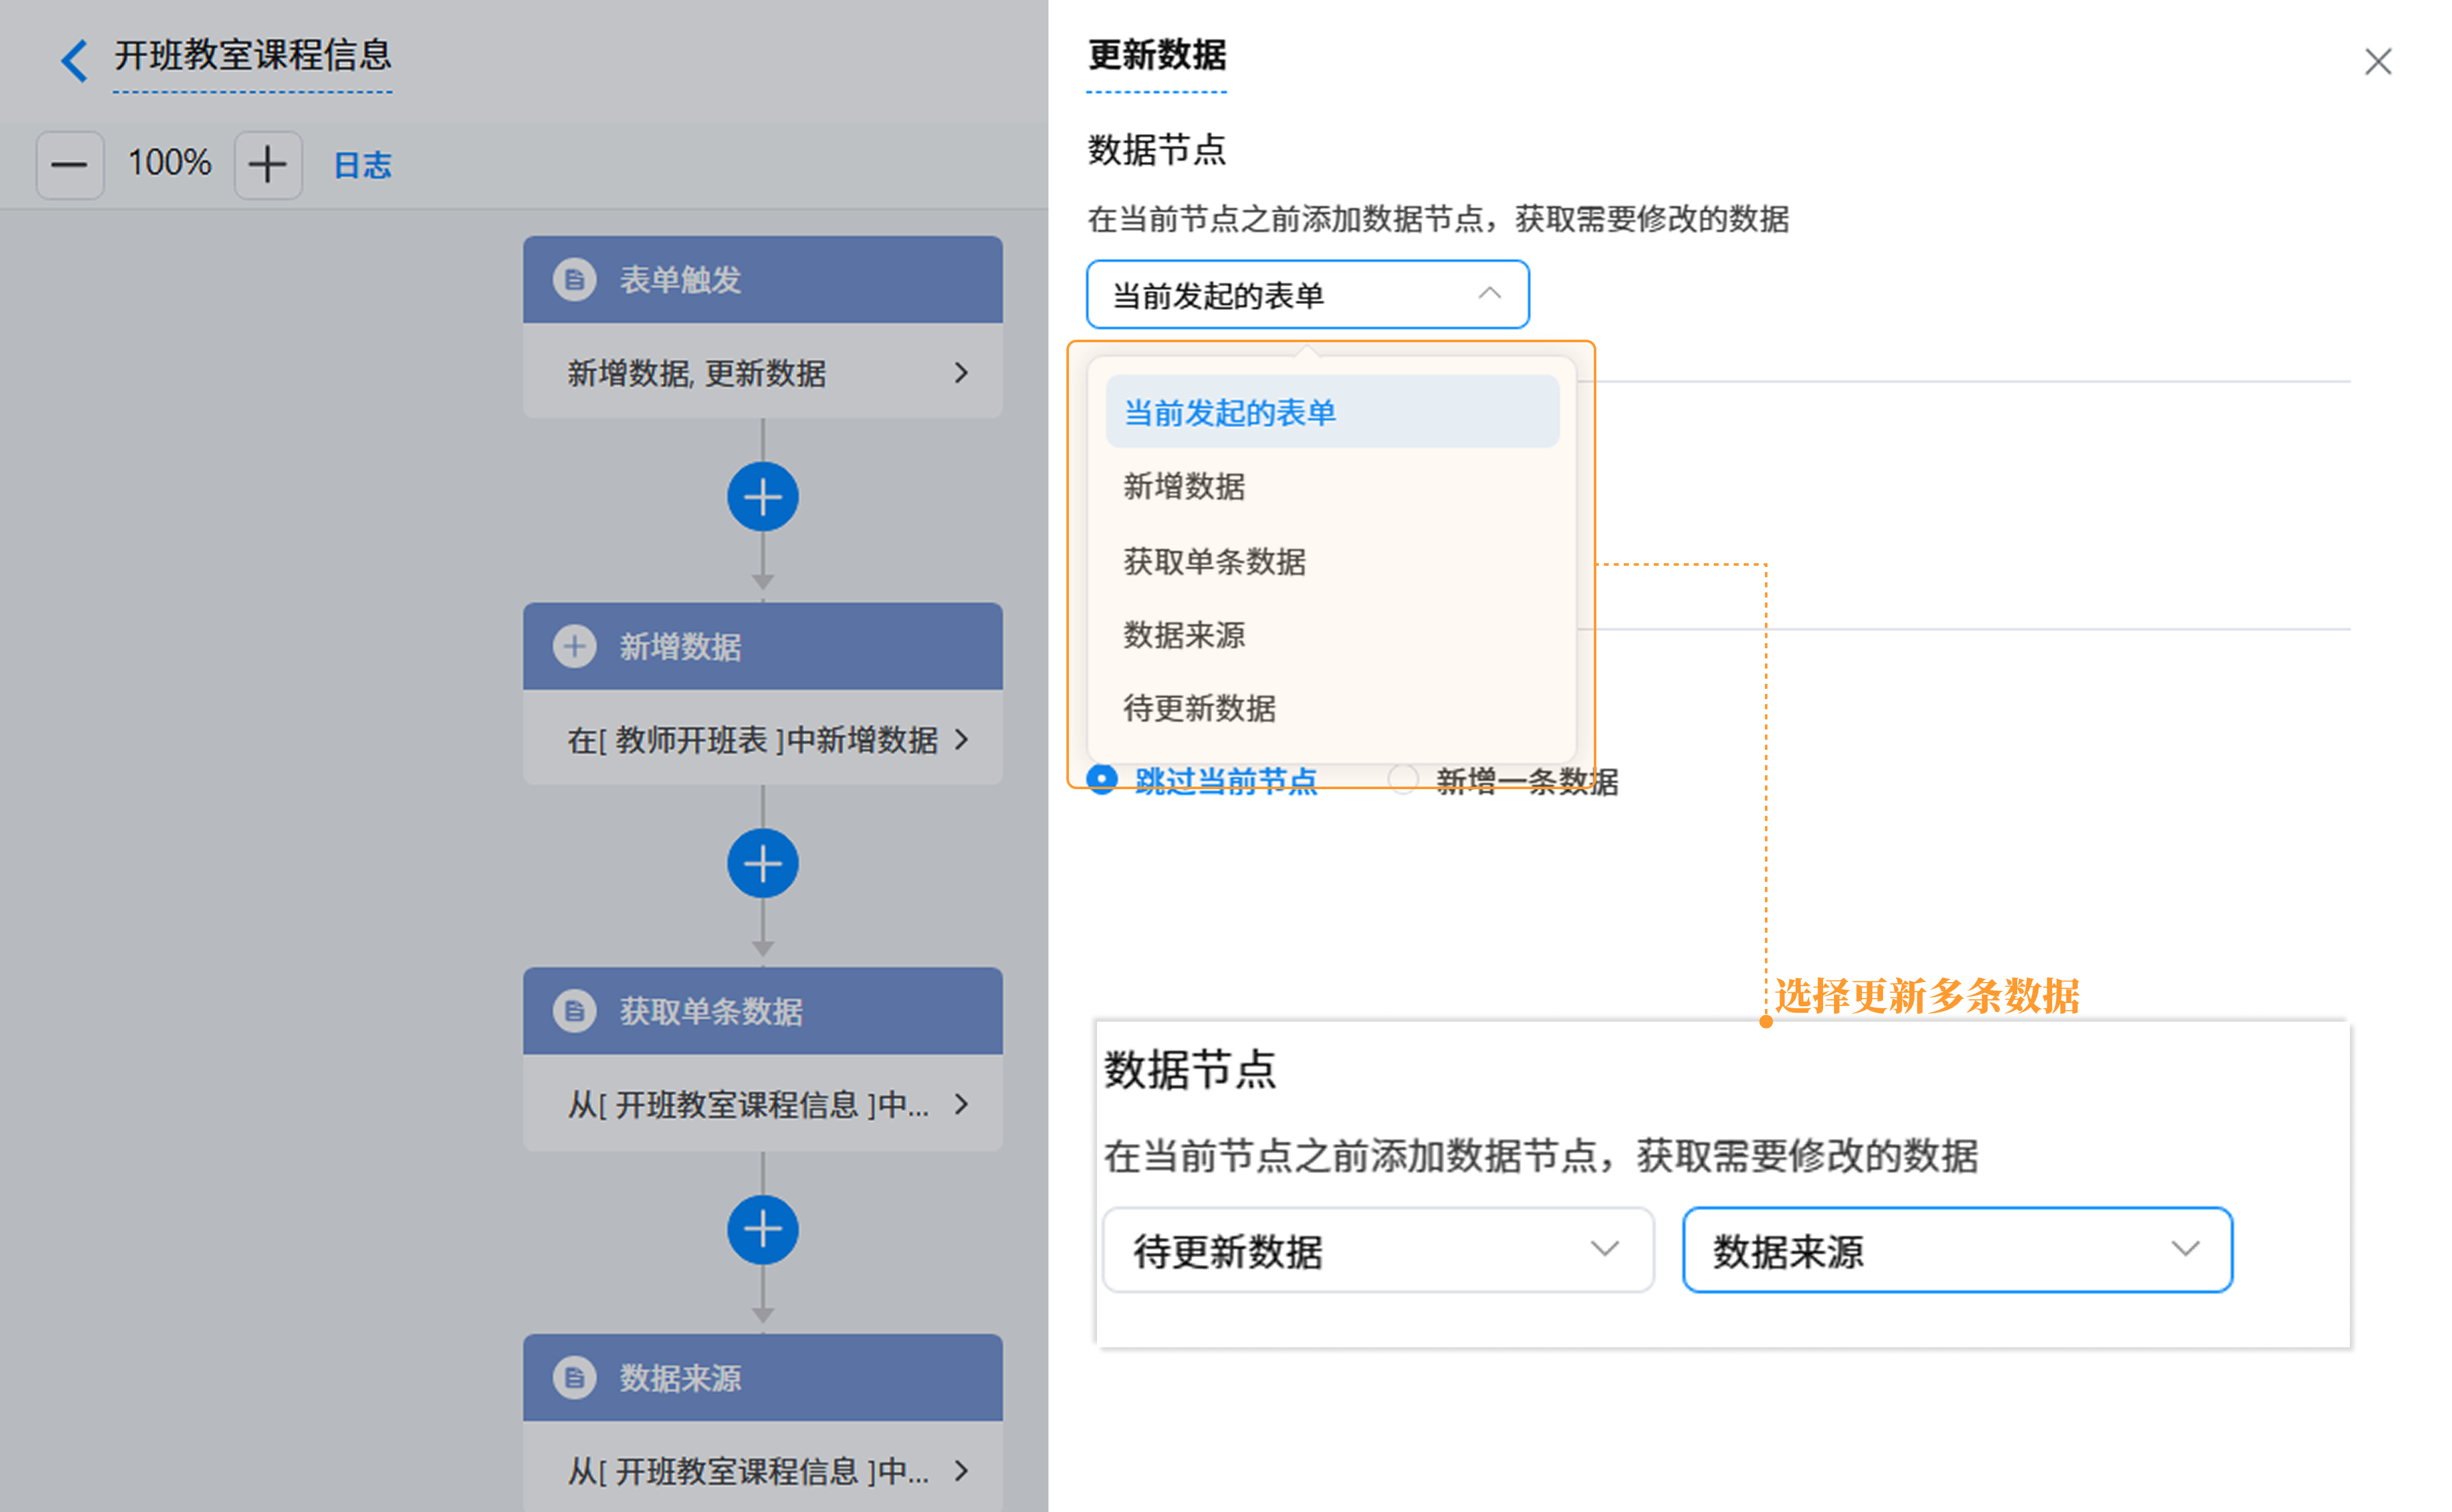Click the 数据来源 node icon
The height and width of the screenshot is (1512, 2452).
[x=575, y=1378]
